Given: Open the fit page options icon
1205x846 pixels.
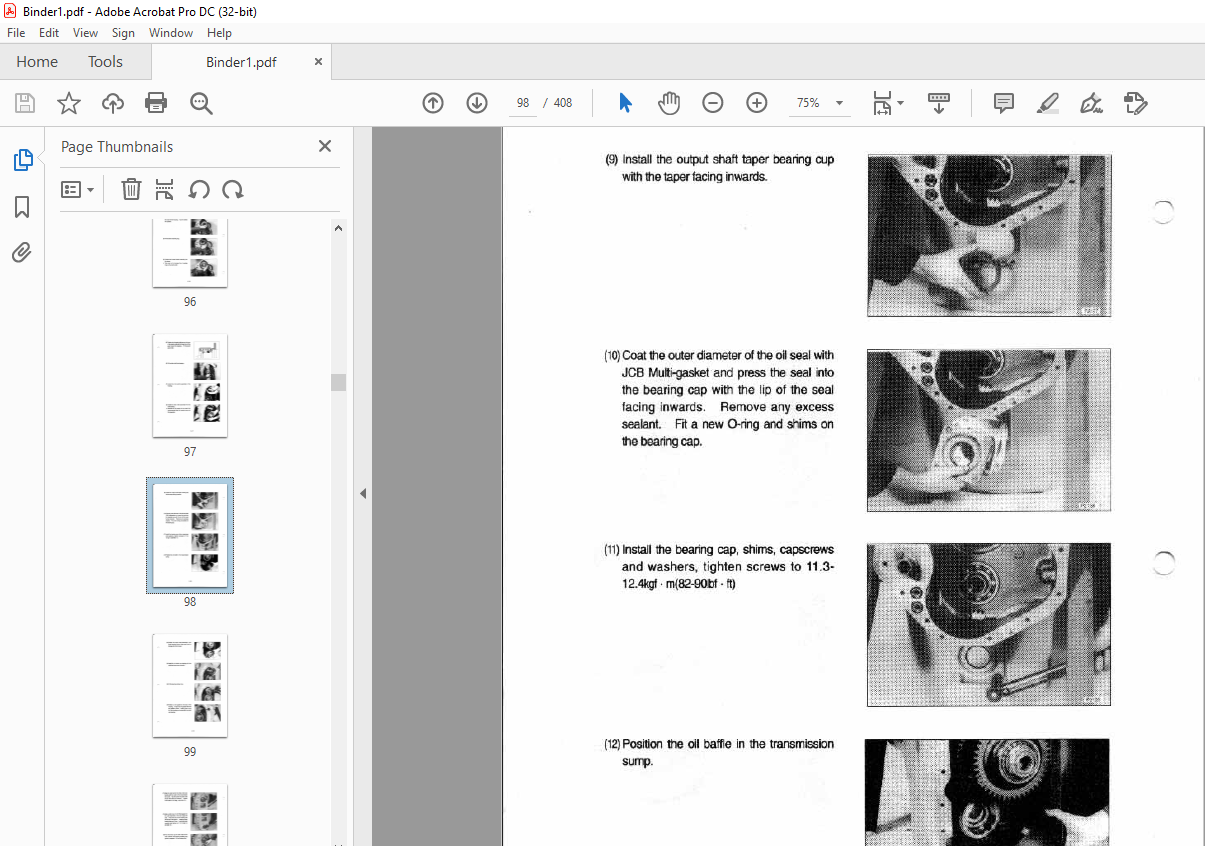Looking at the screenshot, I should click(887, 103).
